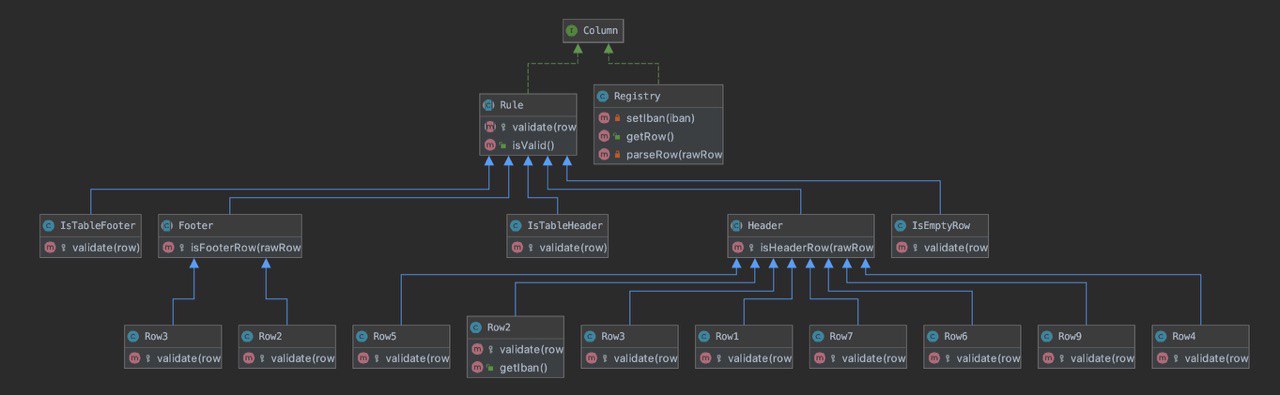
Task: Select the Row9 class title
Action: pyautogui.click(x=1069, y=336)
